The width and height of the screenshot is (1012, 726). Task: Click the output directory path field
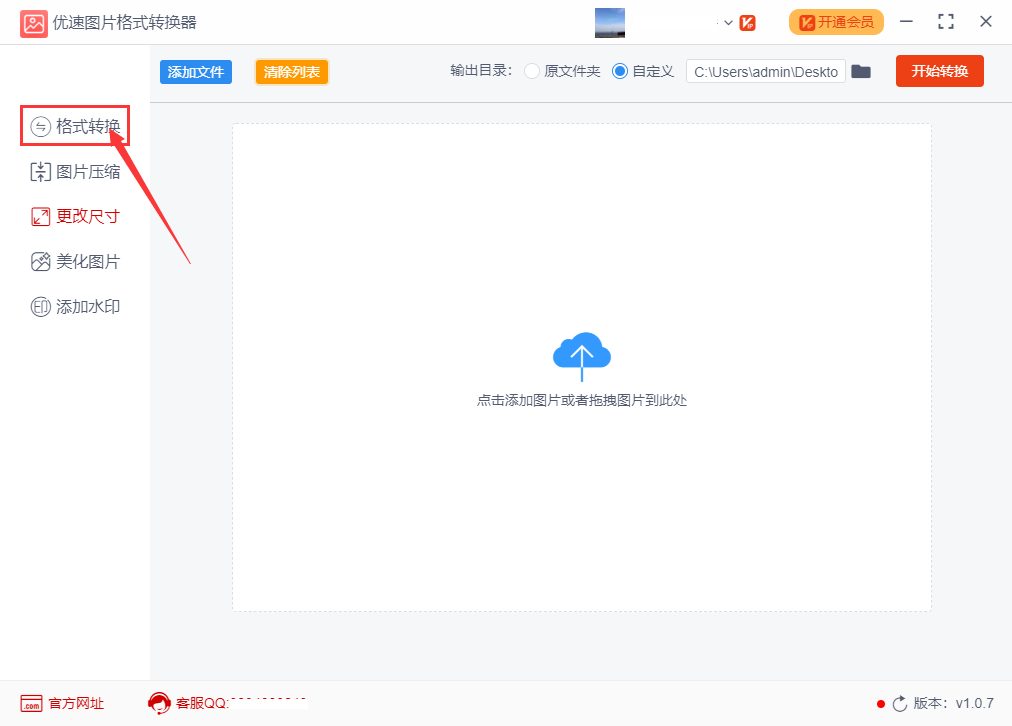tap(765, 71)
